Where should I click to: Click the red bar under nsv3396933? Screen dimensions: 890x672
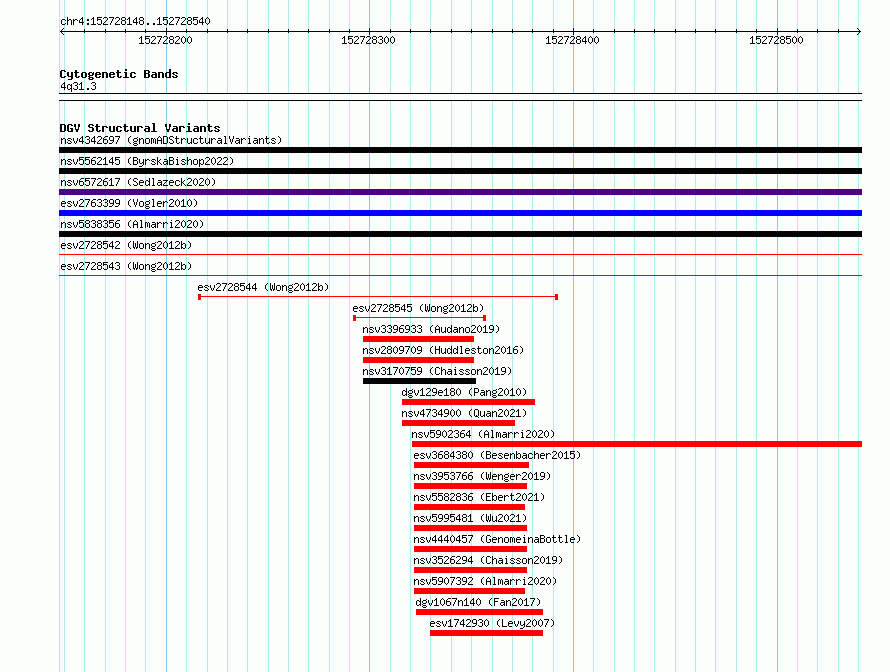418,339
